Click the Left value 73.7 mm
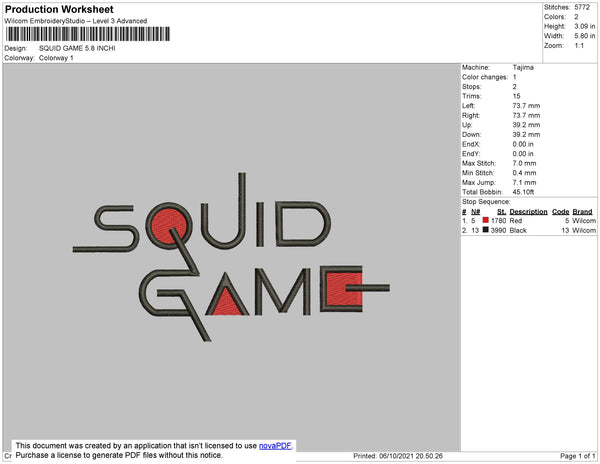Screen dimensions: 600x464 [x=526, y=106]
